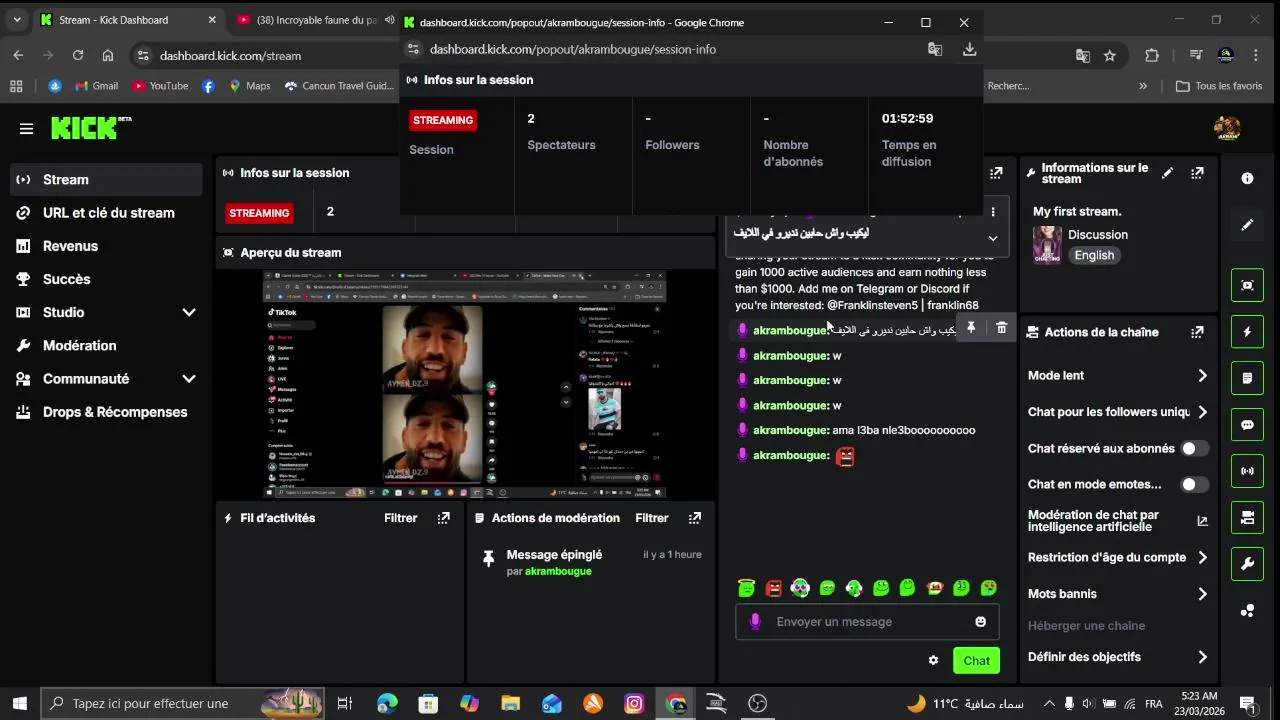
Task: Click the taskbar search box
Action: click(183, 704)
